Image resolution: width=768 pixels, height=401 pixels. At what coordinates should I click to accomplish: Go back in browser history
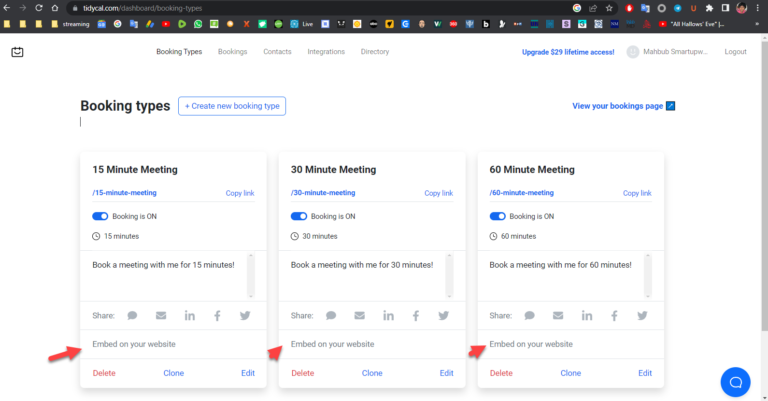7,8
